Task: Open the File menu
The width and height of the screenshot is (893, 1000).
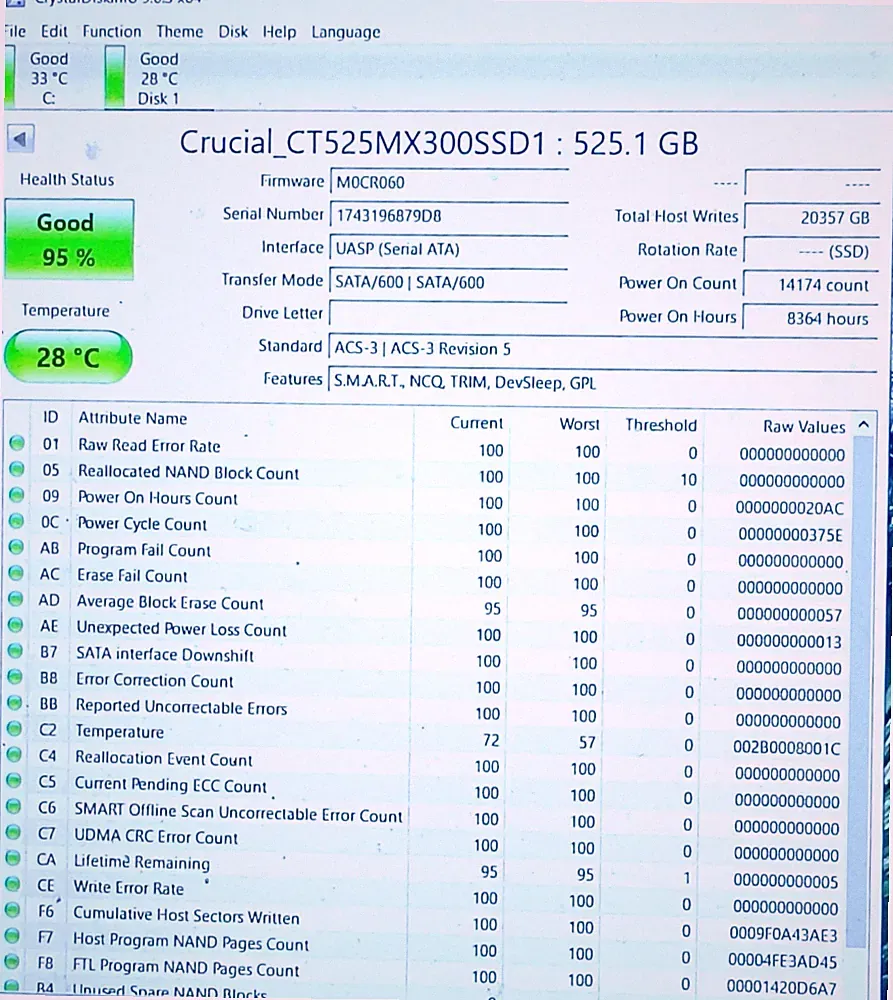Action: tap(14, 31)
